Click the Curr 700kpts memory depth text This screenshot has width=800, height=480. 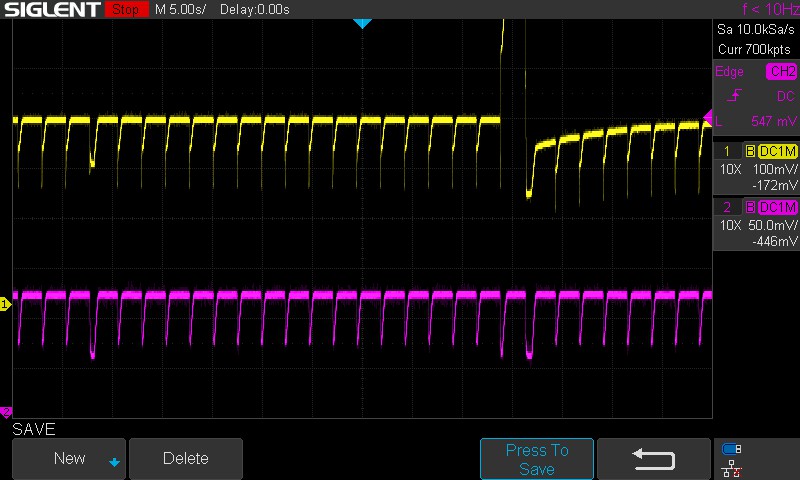click(x=754, y=49)
